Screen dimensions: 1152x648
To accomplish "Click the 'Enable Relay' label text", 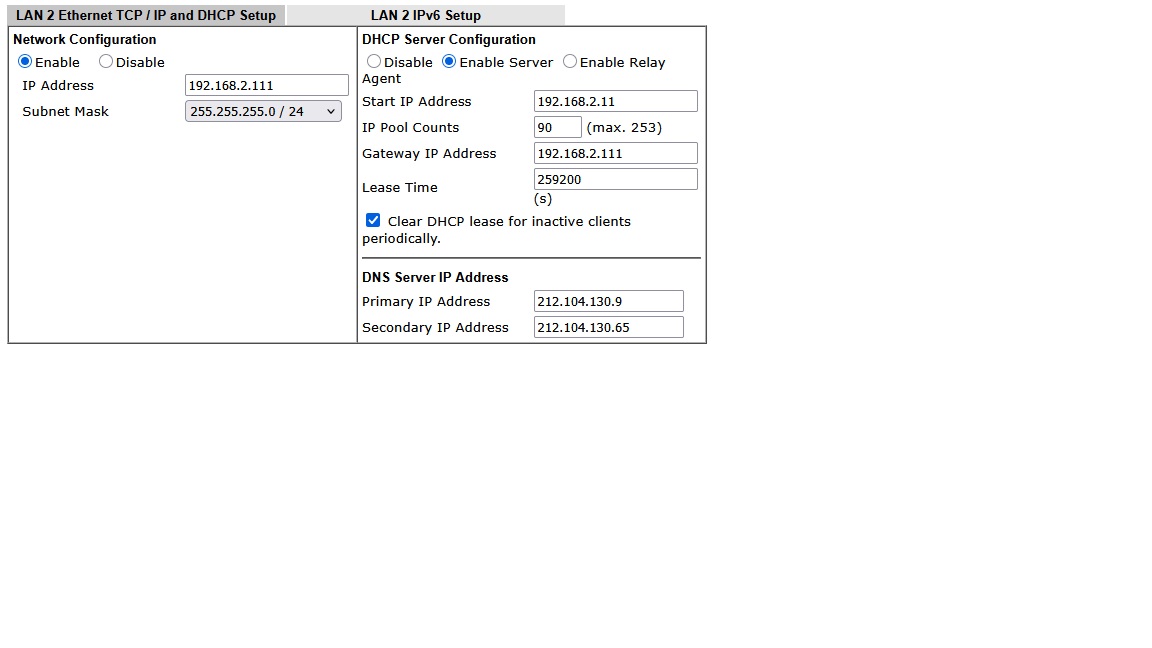I will [622, 63].
